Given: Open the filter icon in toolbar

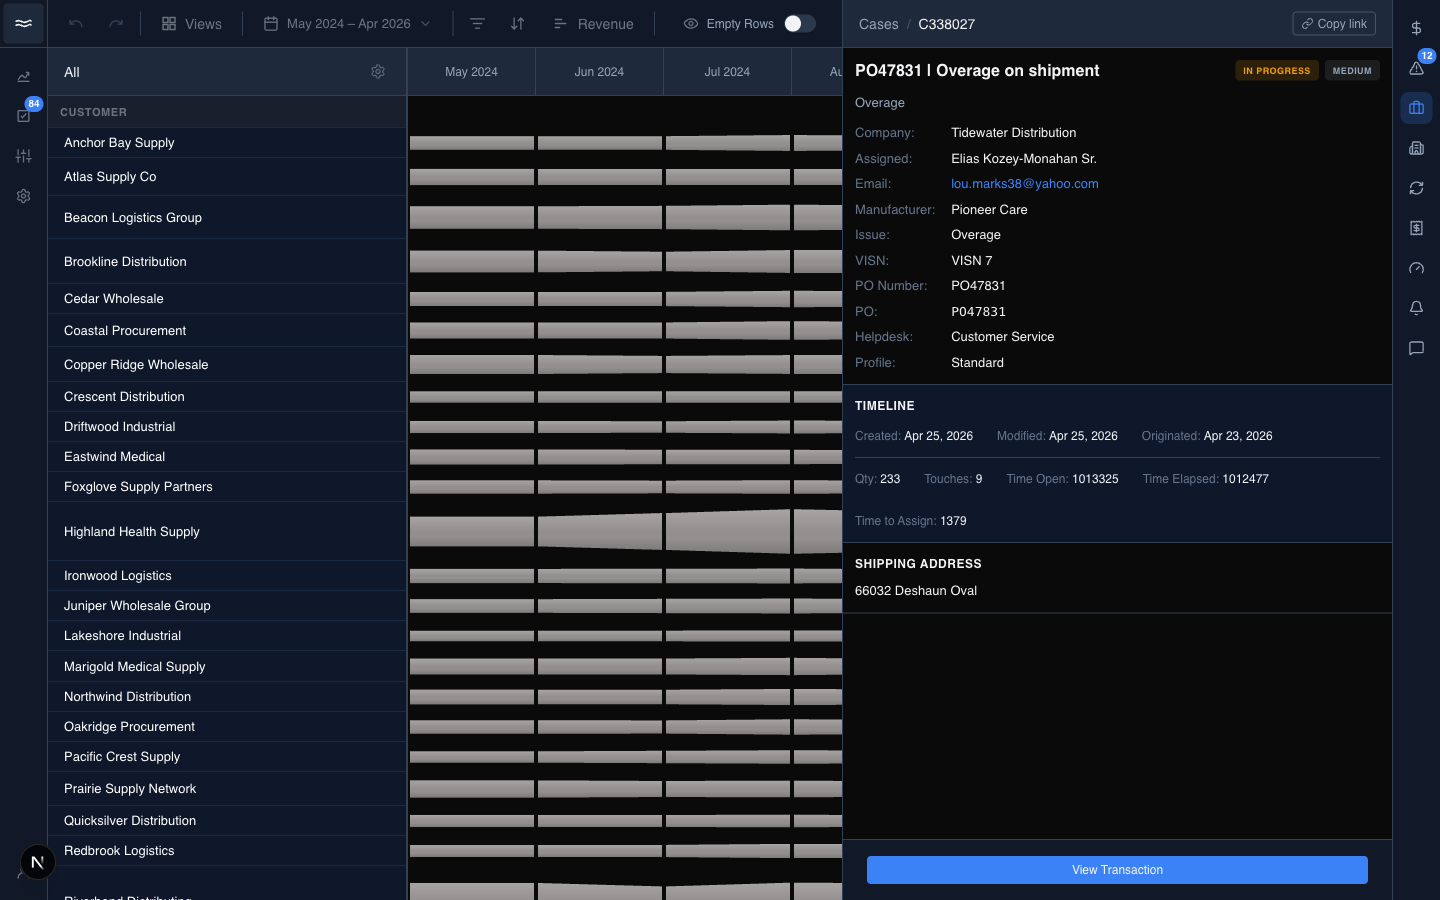Looking at the screenshot, I should [x=477, y=24].
